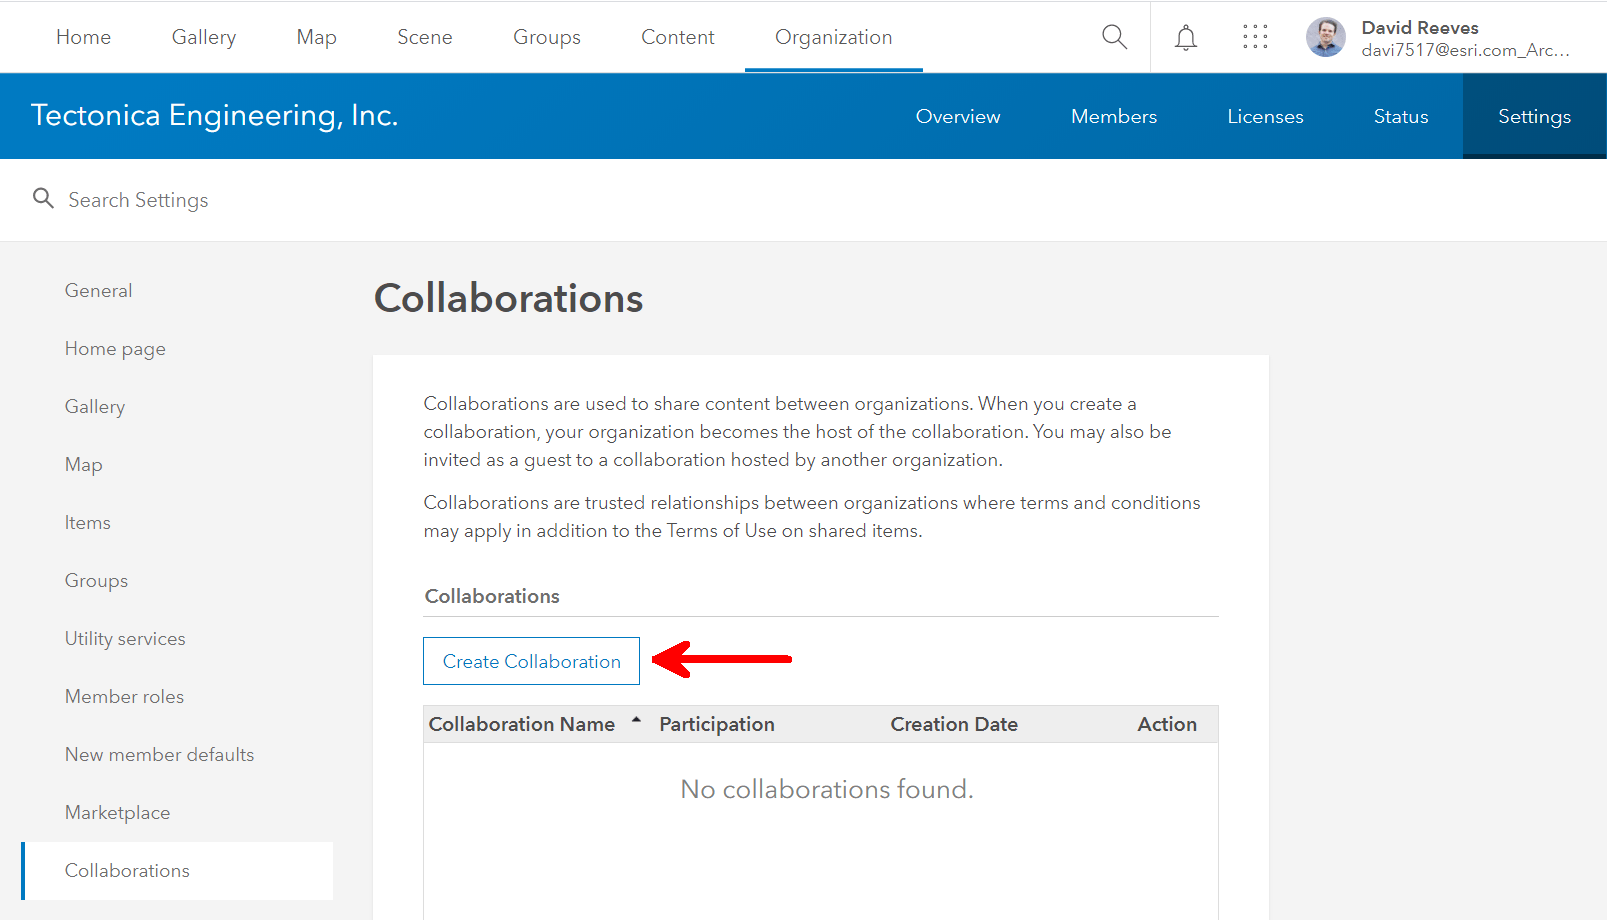Viewport: 1607px width, 920px height.
Task: Go to the Overview section
Action: pos(957,116)
